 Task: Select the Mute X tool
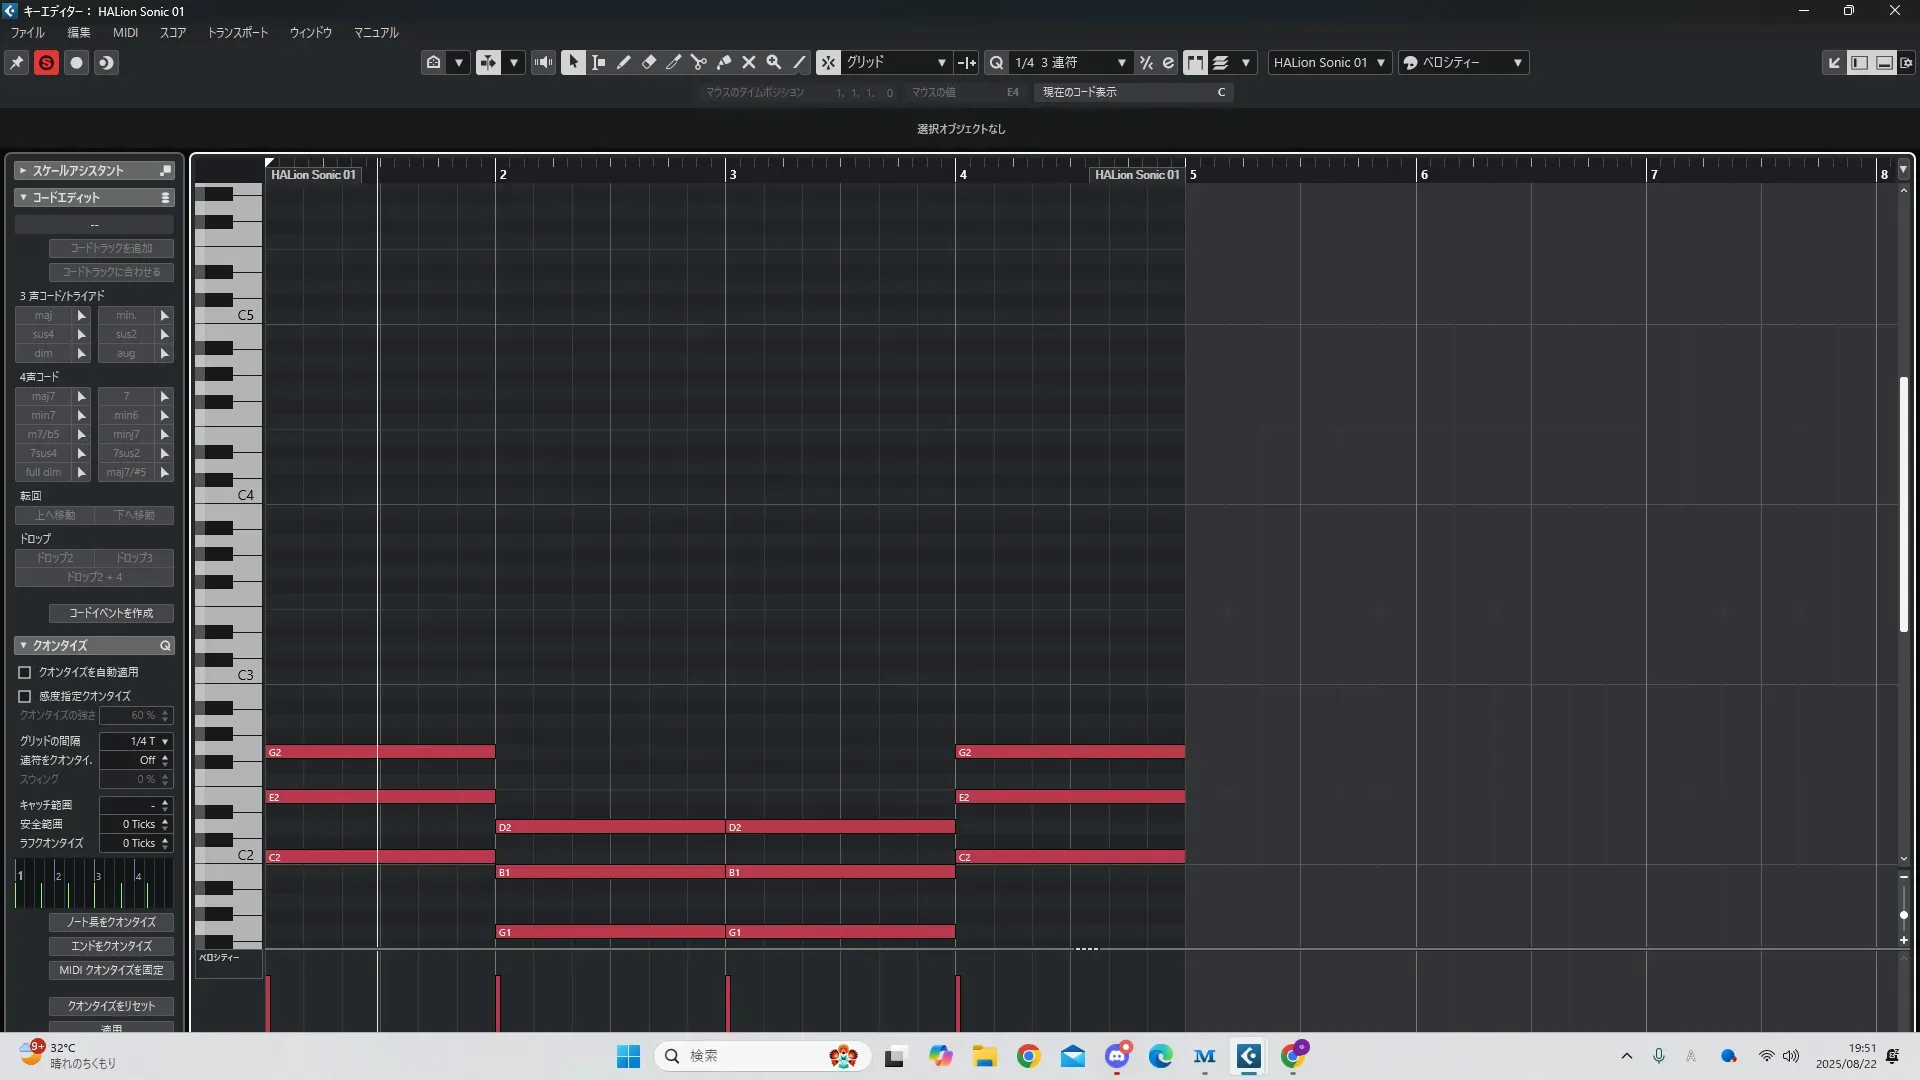(749, 62)
